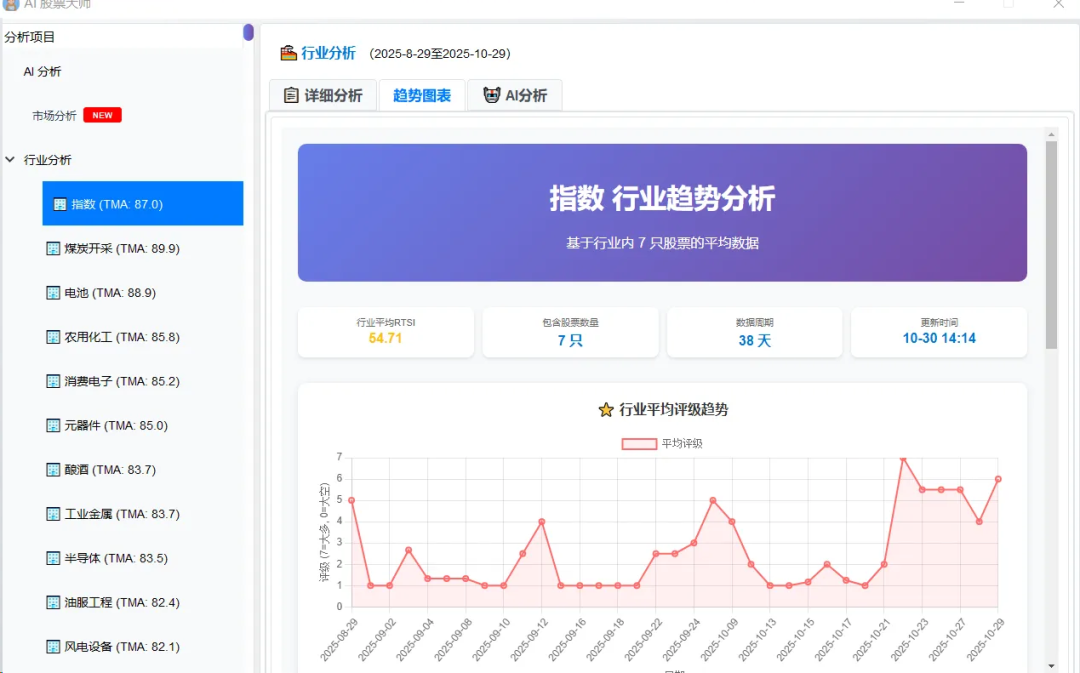
Task: Click the building icon beside 煤炭开采
Action: pos(53,248)
